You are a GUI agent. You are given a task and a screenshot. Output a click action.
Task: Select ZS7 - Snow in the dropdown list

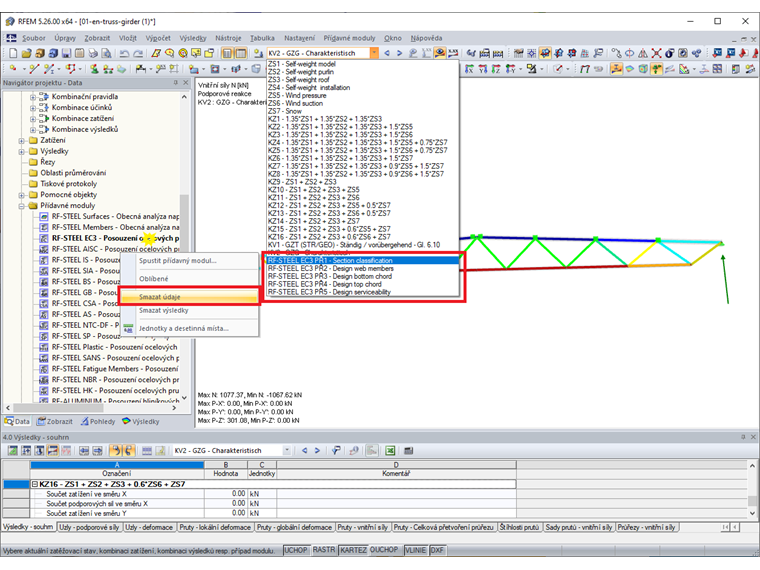363,111
